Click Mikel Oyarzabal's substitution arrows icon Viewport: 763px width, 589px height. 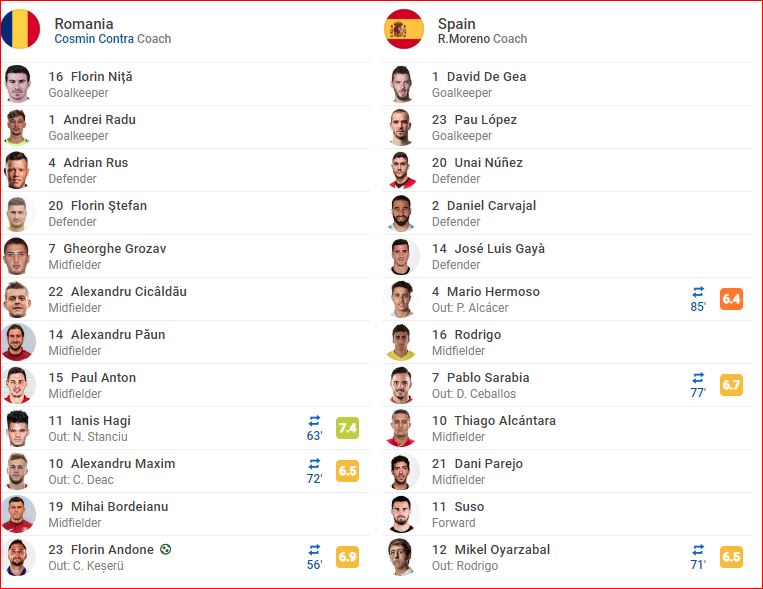(698, 550)
